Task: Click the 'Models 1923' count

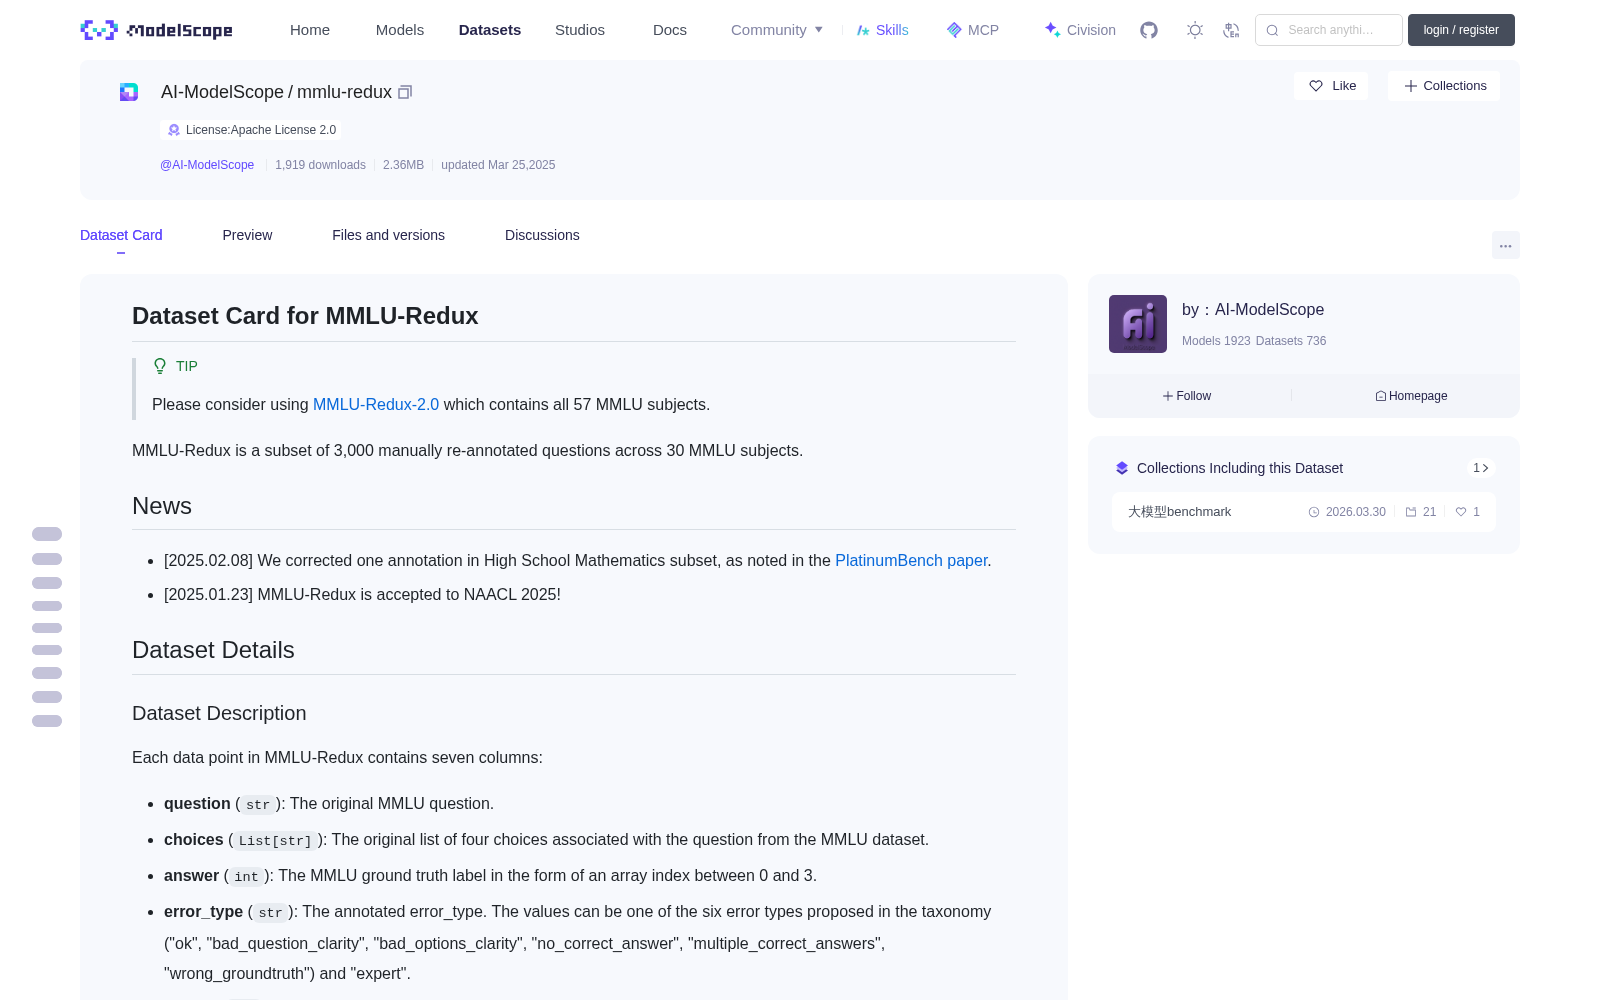Action: 1216,341
